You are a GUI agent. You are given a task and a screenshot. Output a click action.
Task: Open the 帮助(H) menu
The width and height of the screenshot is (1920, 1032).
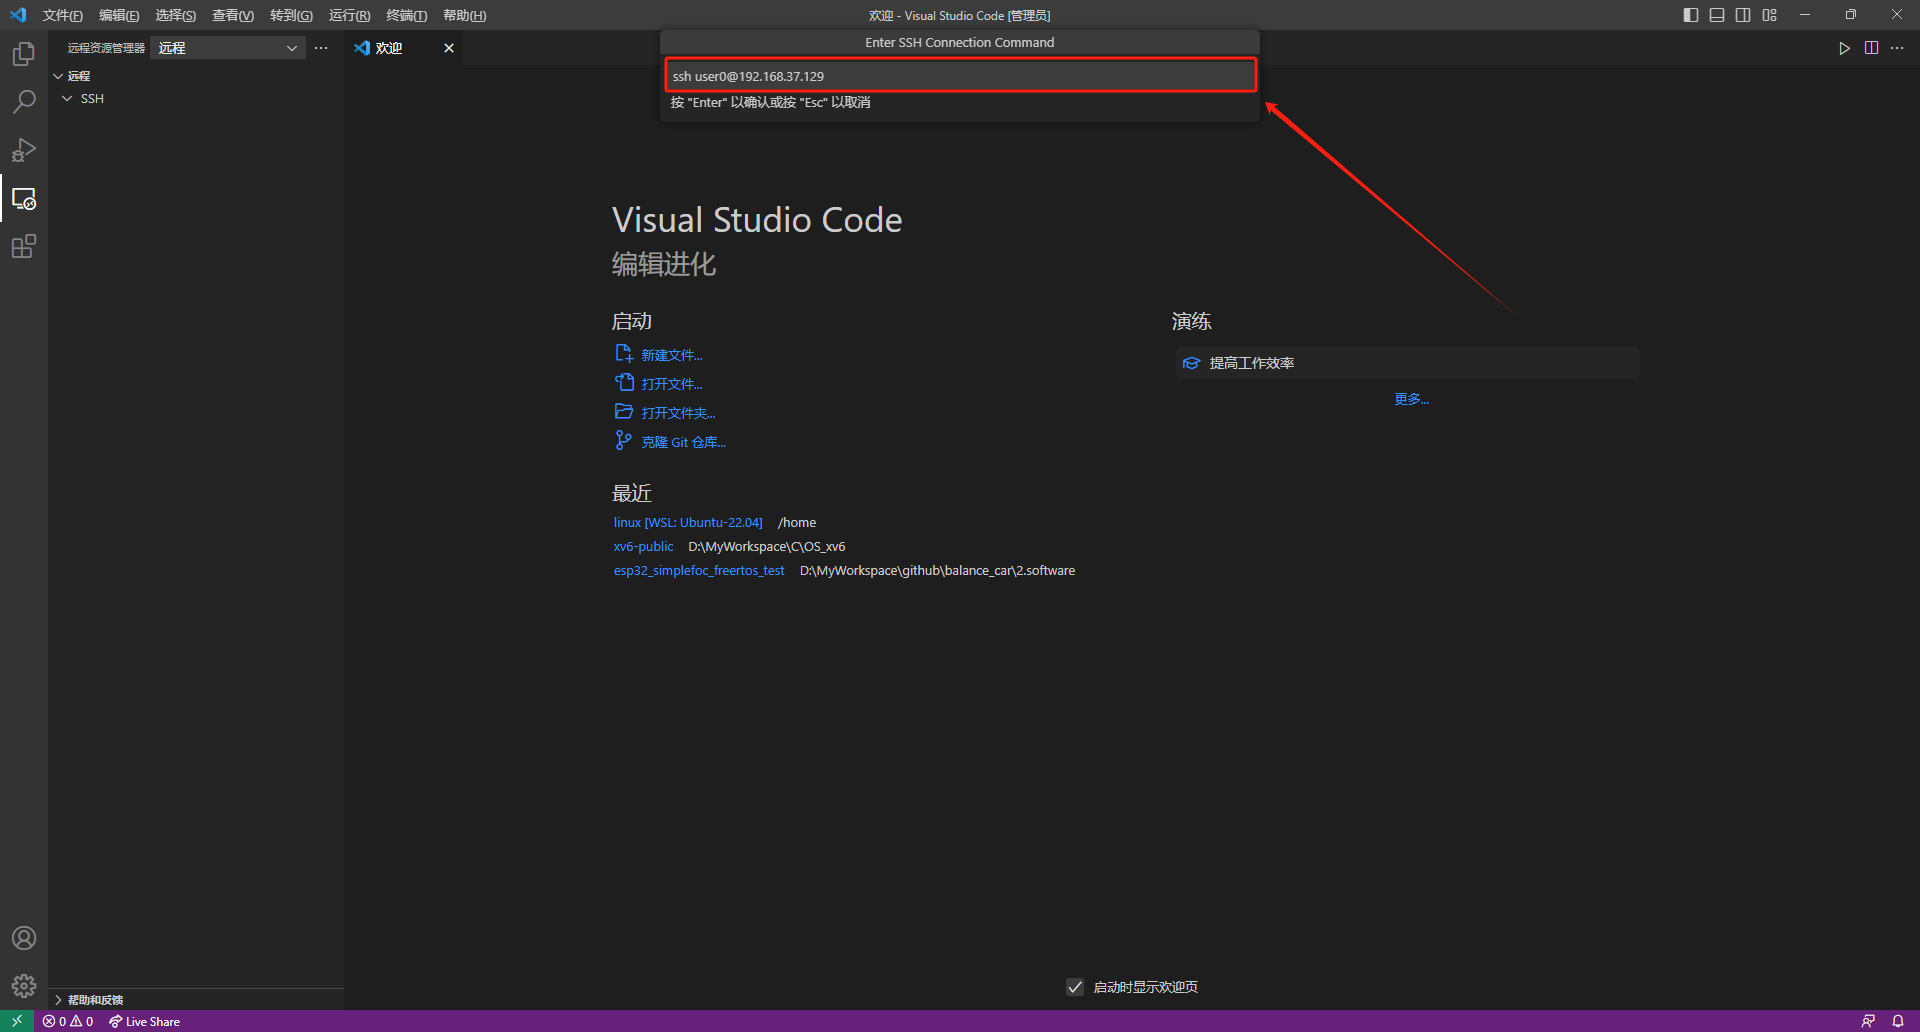point(464,15)
